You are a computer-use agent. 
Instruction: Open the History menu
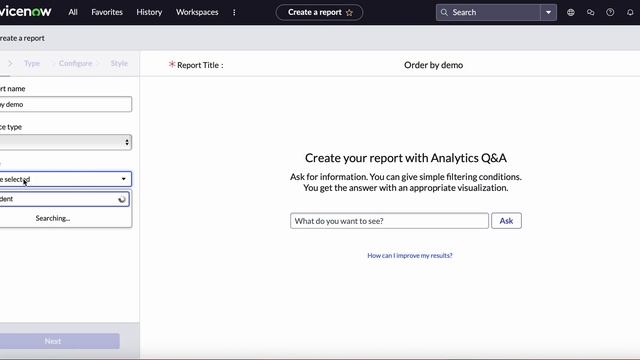pos(149,12)
